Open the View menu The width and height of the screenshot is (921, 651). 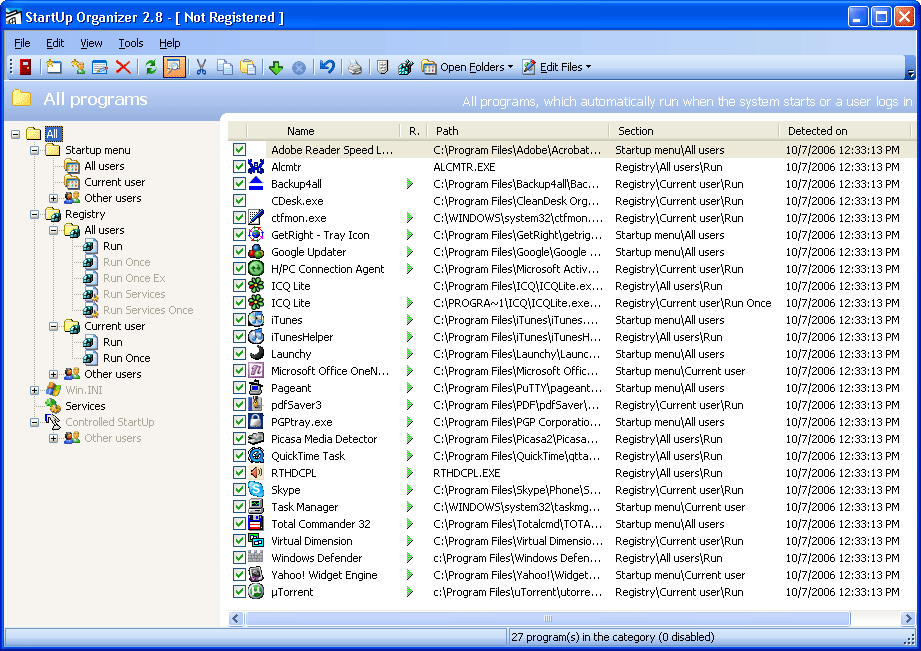(x=91, y=43)
